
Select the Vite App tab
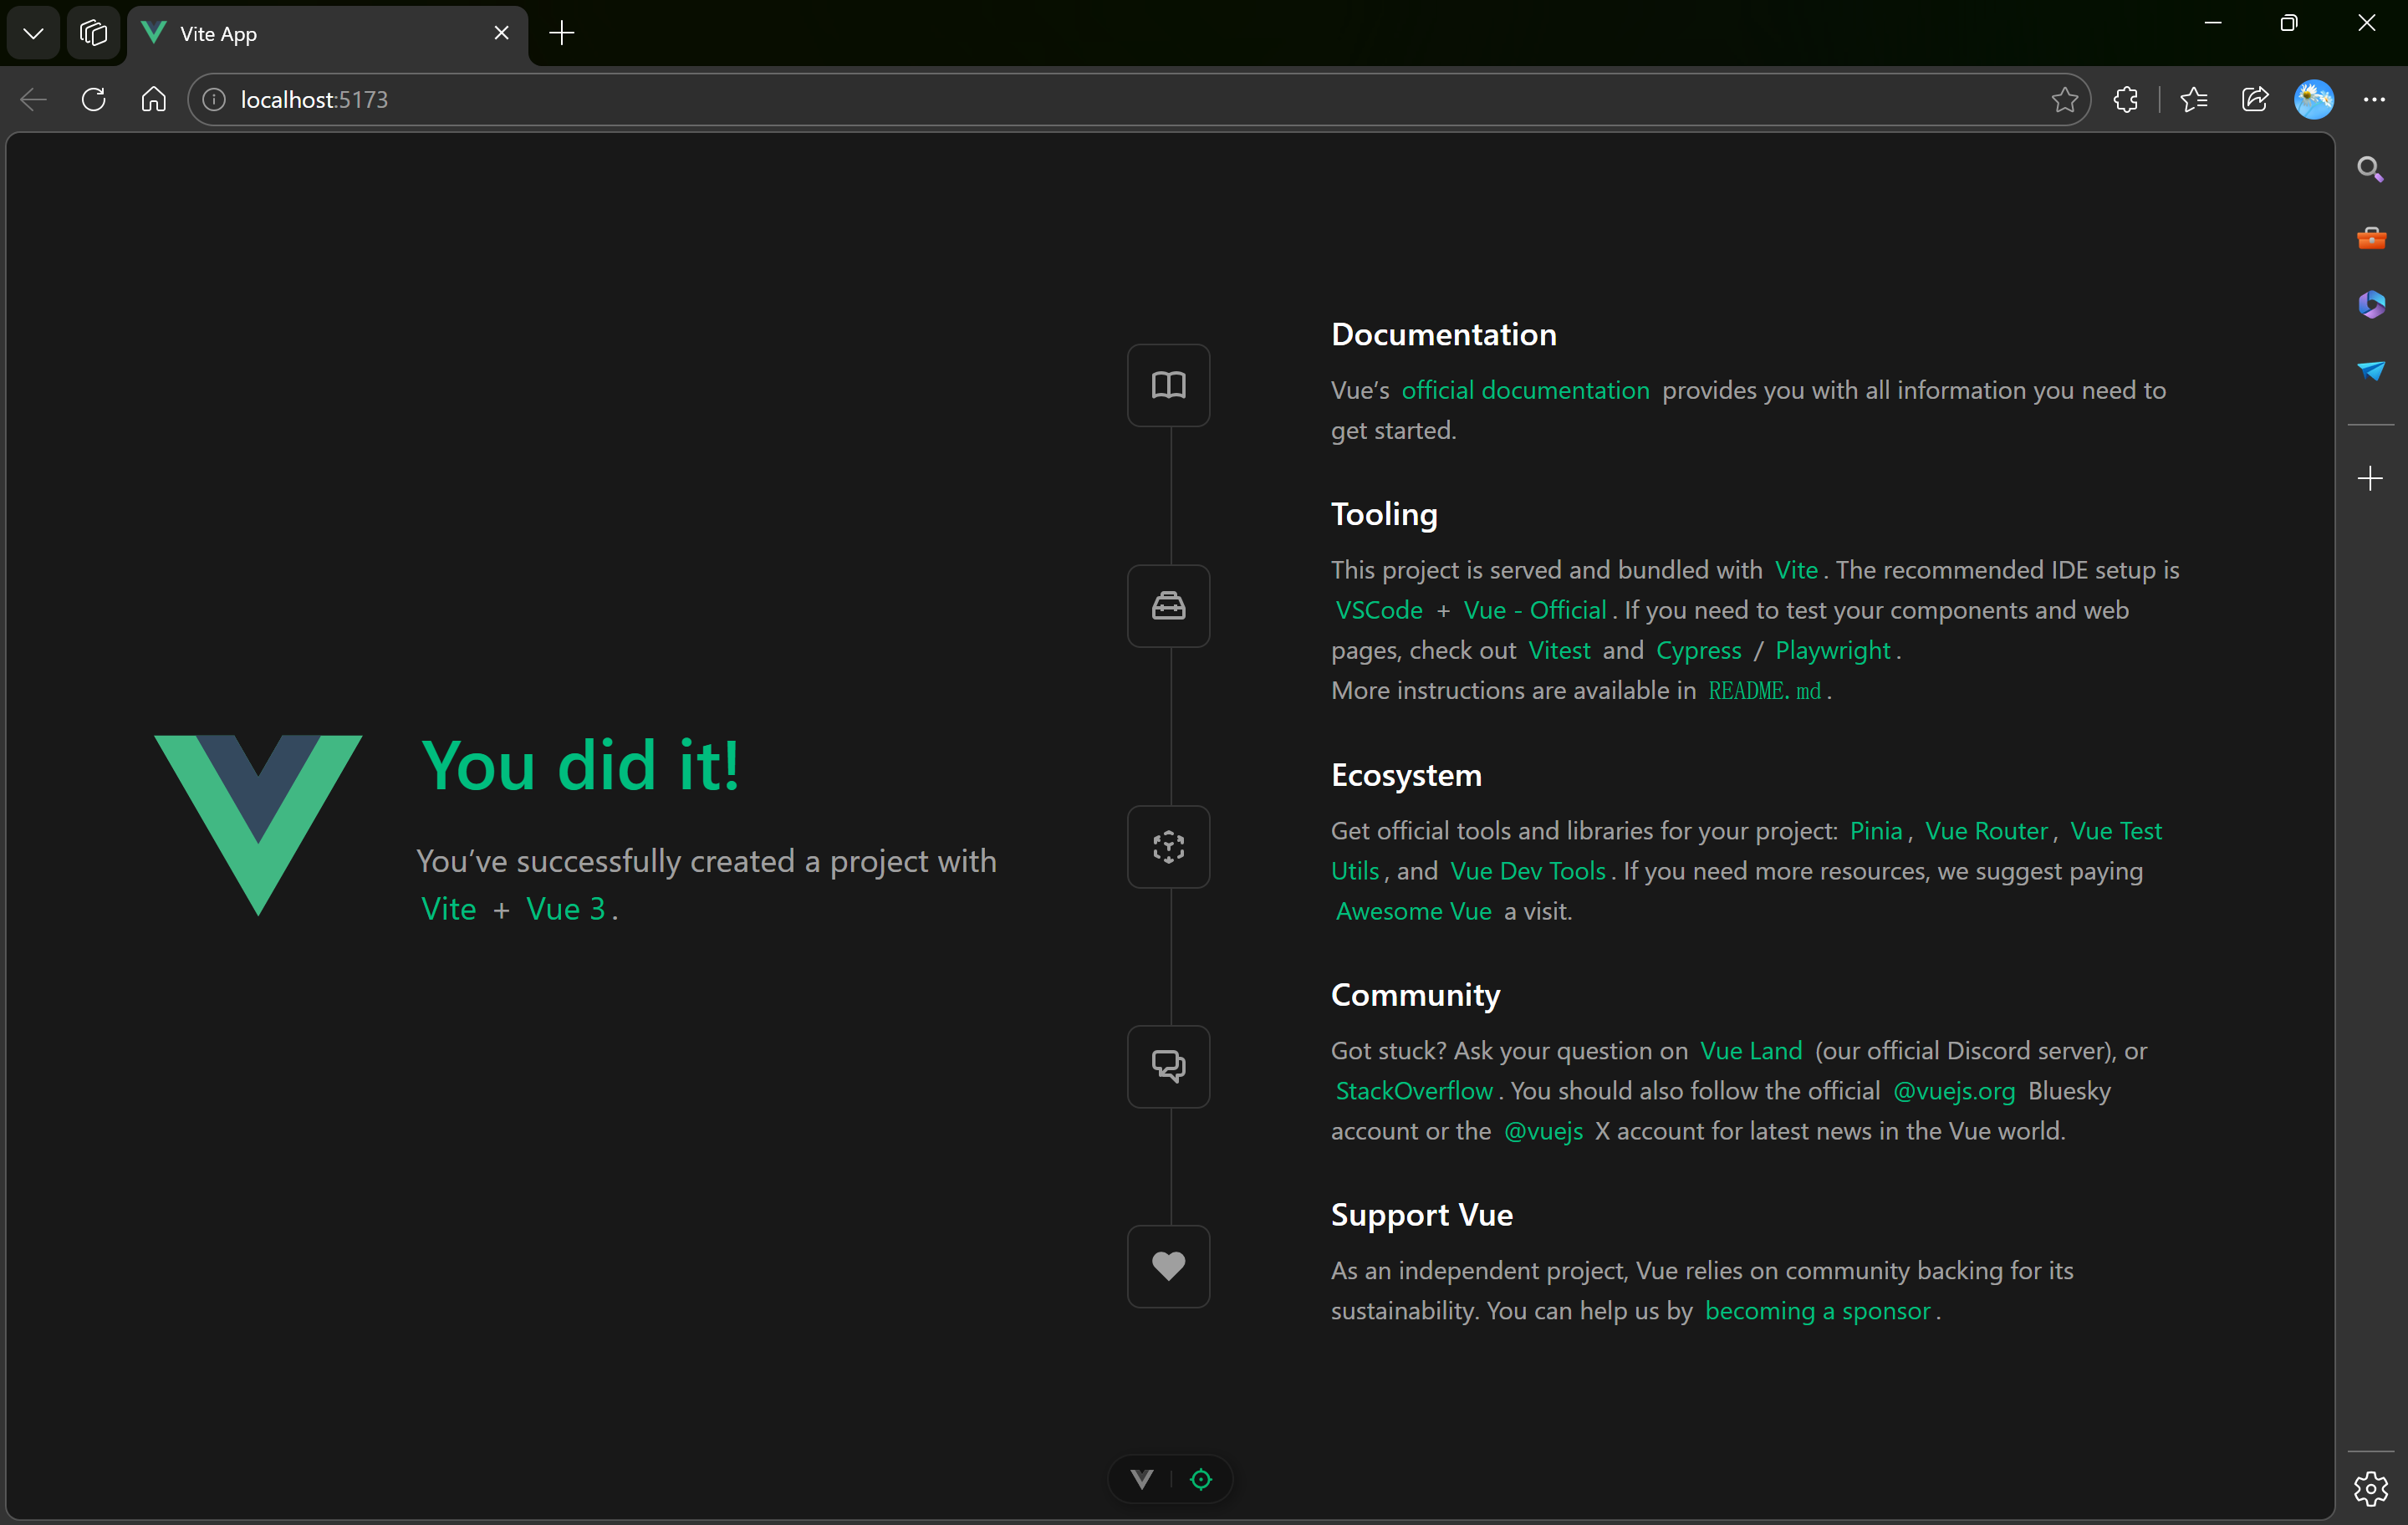click(x=327, y=34)
